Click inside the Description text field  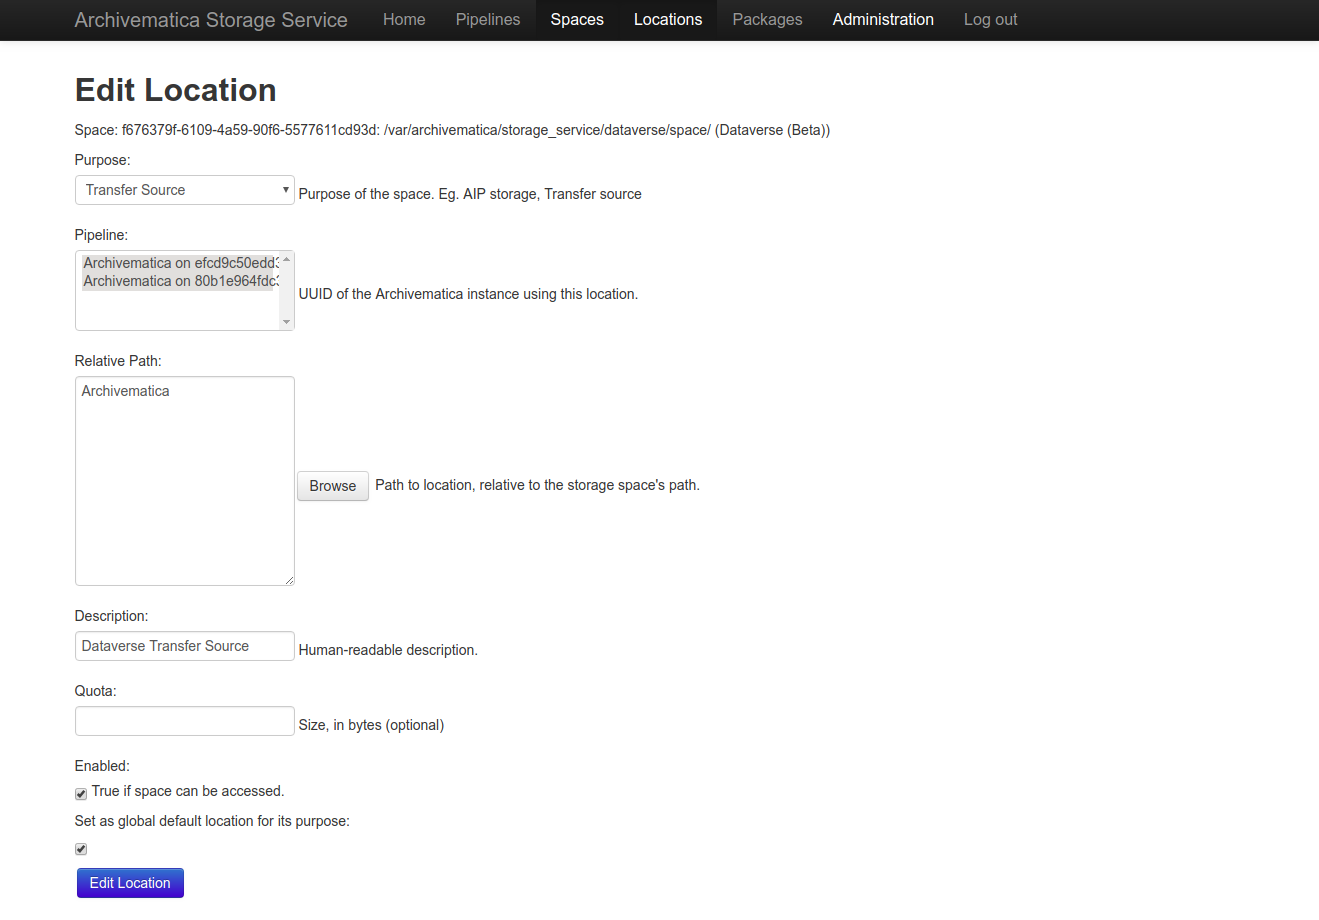(184, 646)
